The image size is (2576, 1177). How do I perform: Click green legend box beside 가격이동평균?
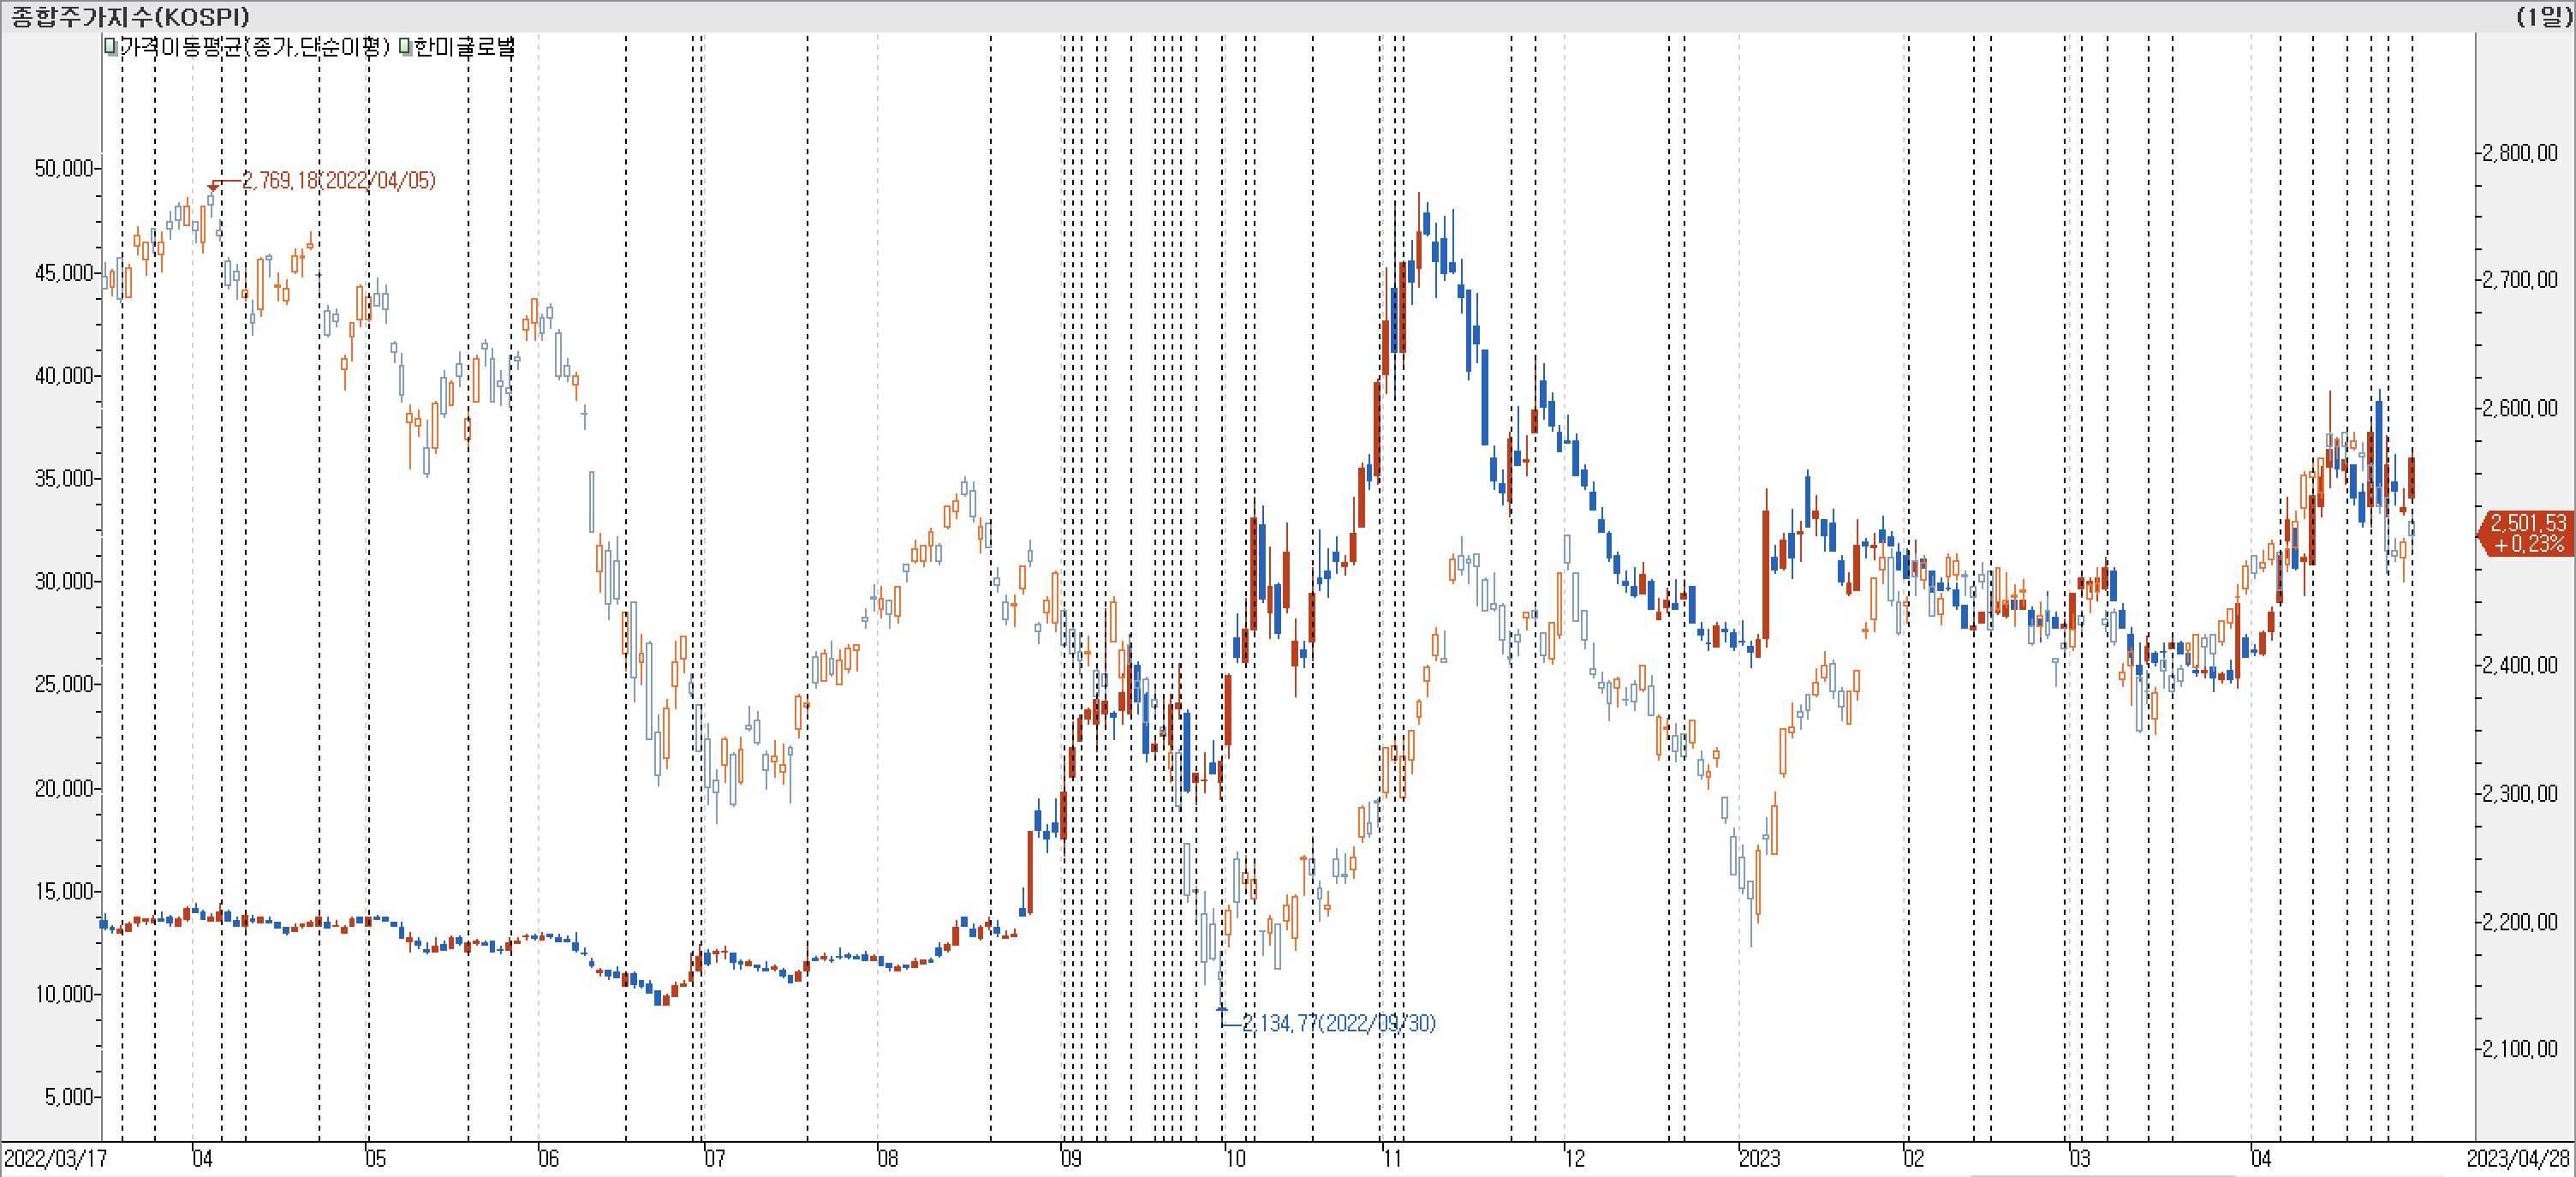(x=110, y=46)
